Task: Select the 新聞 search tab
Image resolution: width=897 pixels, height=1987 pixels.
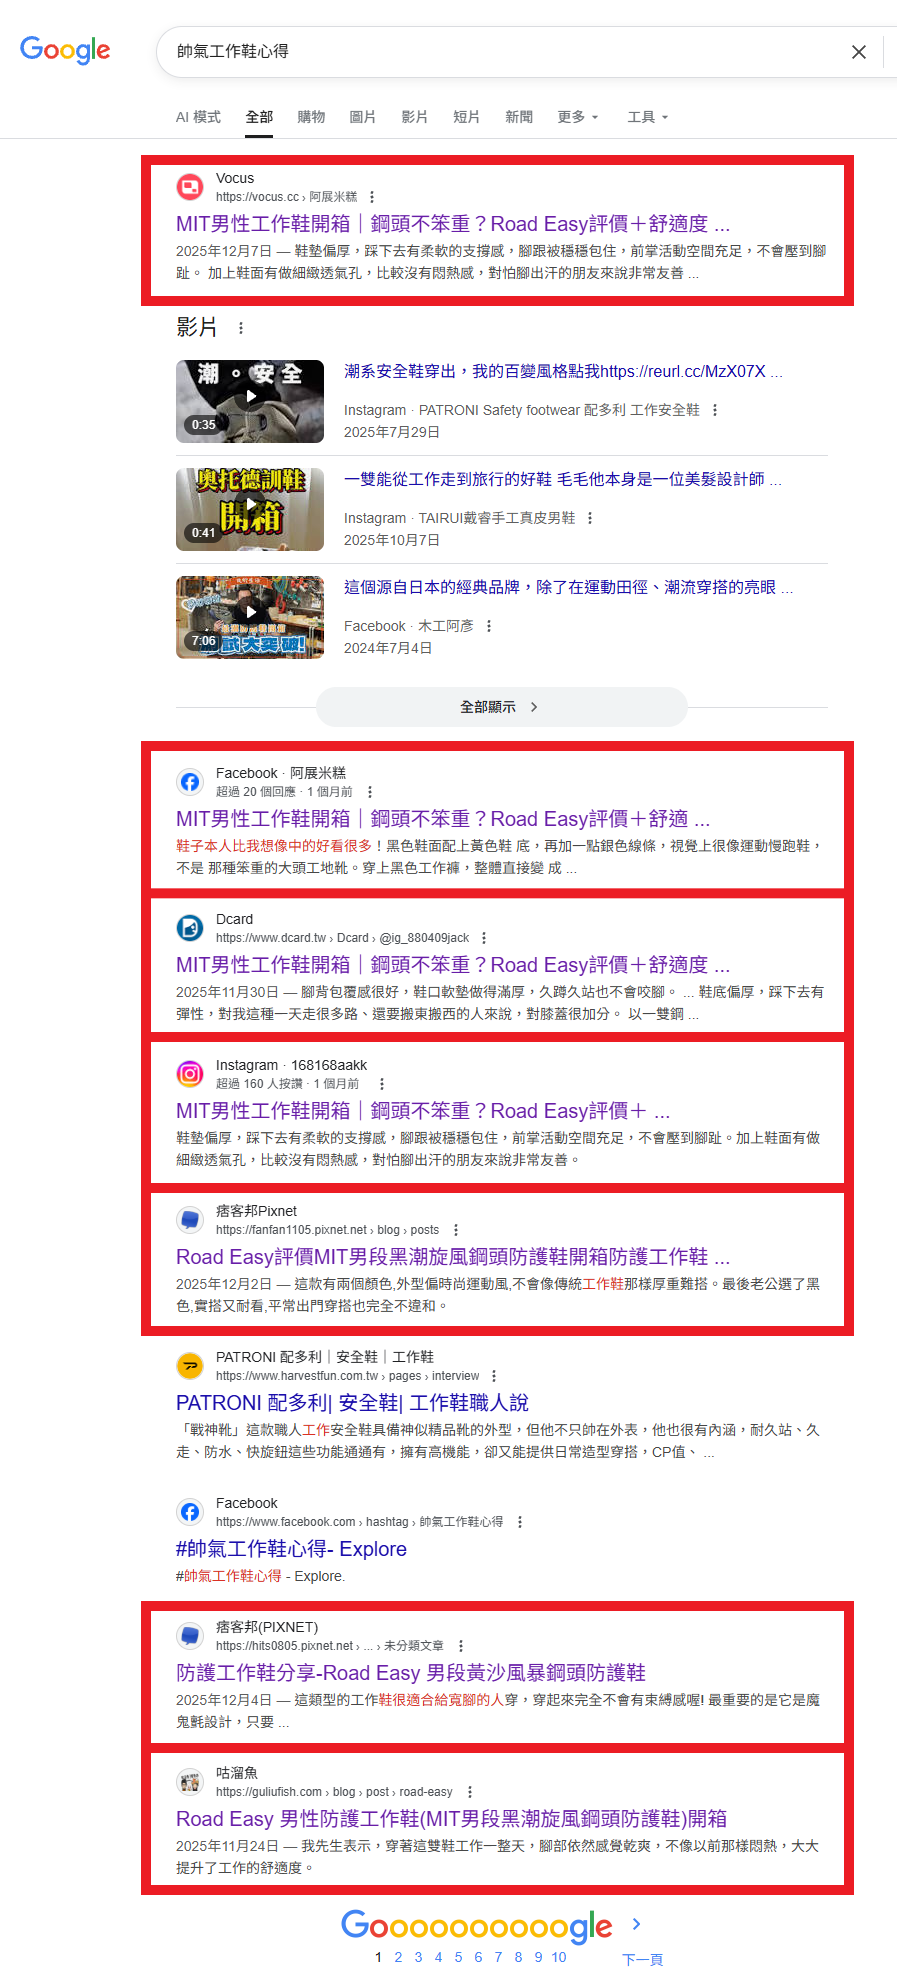Action: (519, 117)
